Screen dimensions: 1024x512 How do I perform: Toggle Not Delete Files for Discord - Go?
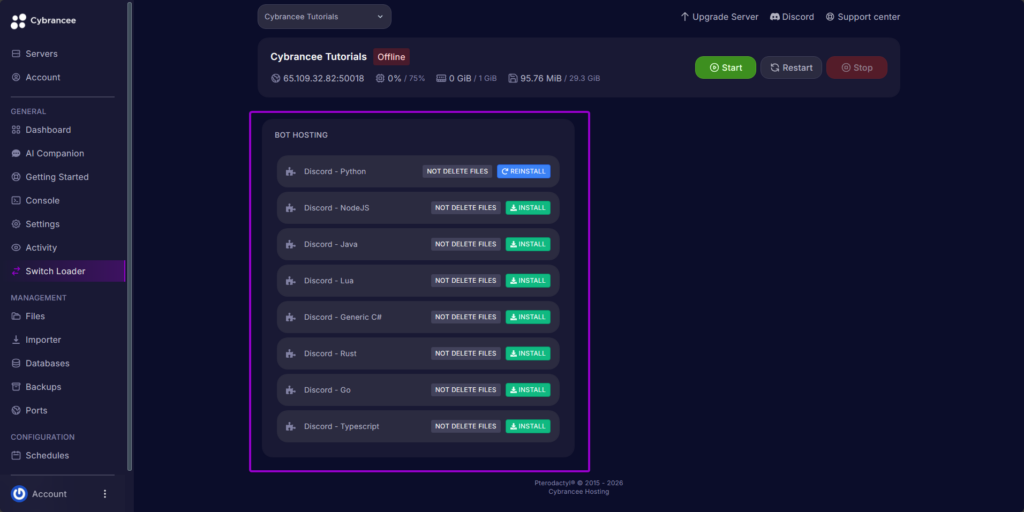(466, 390)
